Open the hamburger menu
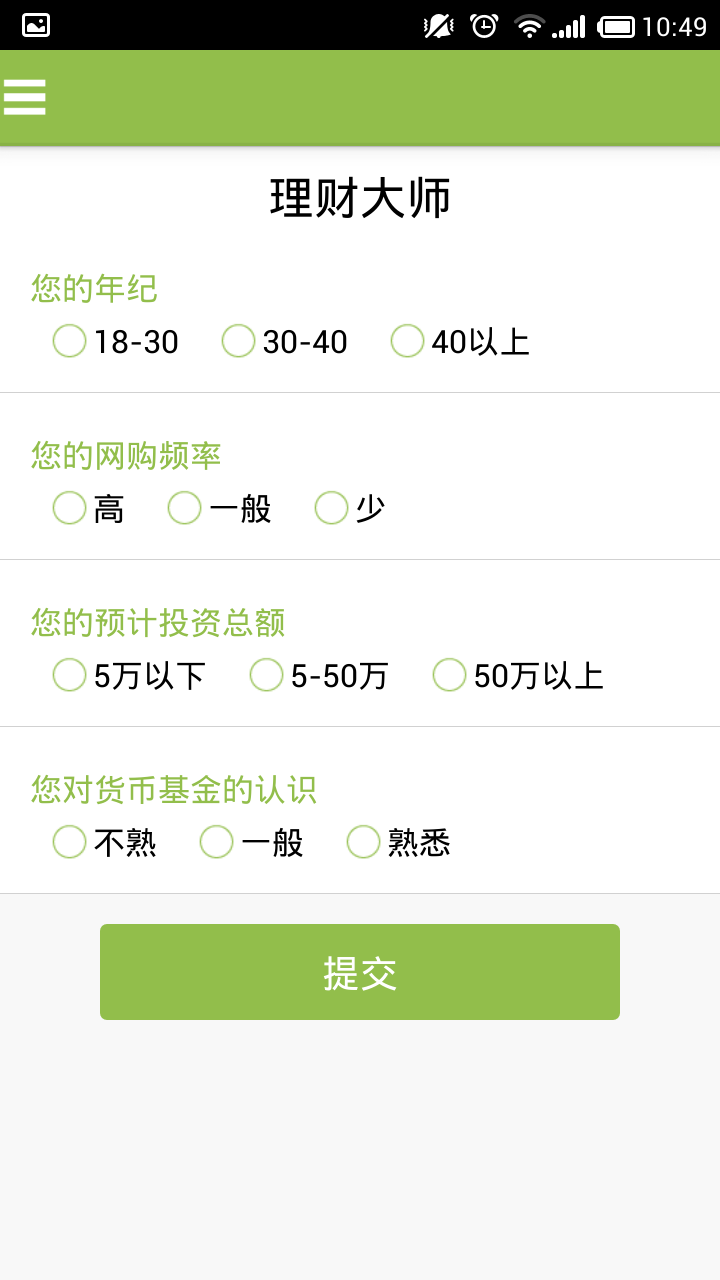The image size is (720, 1280). pyautogui.click(x=25, y=97)
